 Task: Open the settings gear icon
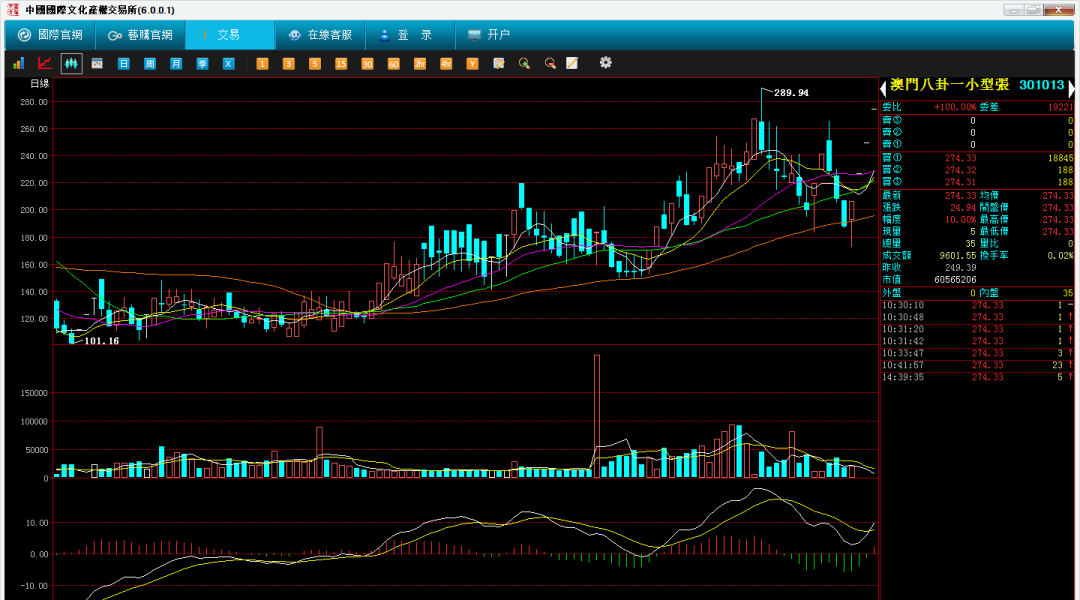point(605,63)
